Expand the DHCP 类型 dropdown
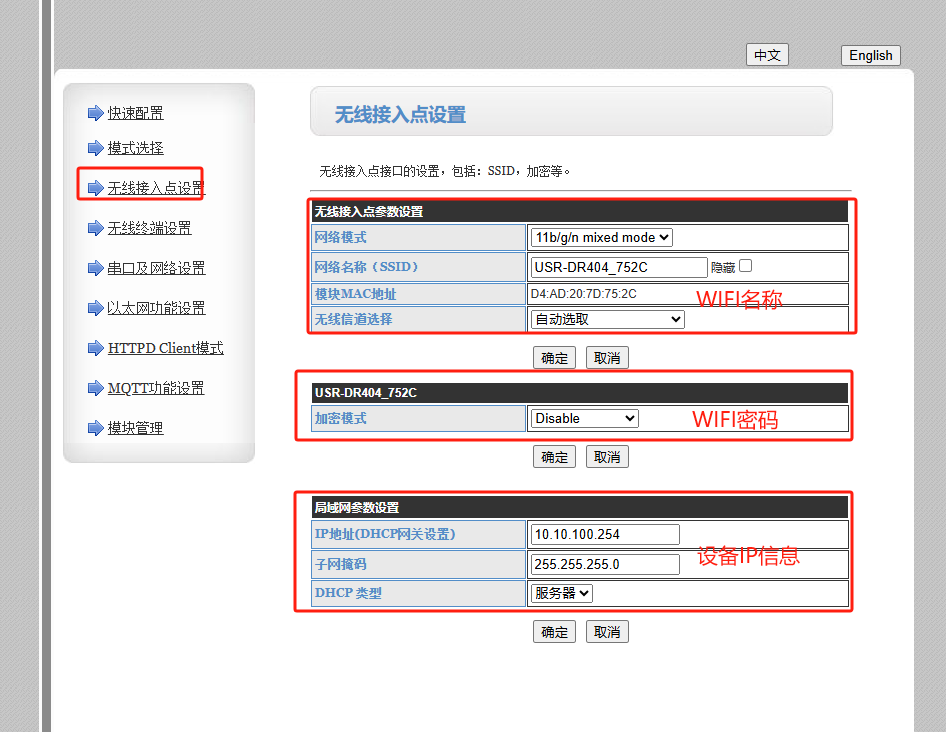This screenshot has height=732, width=946. tap(562, 593)
